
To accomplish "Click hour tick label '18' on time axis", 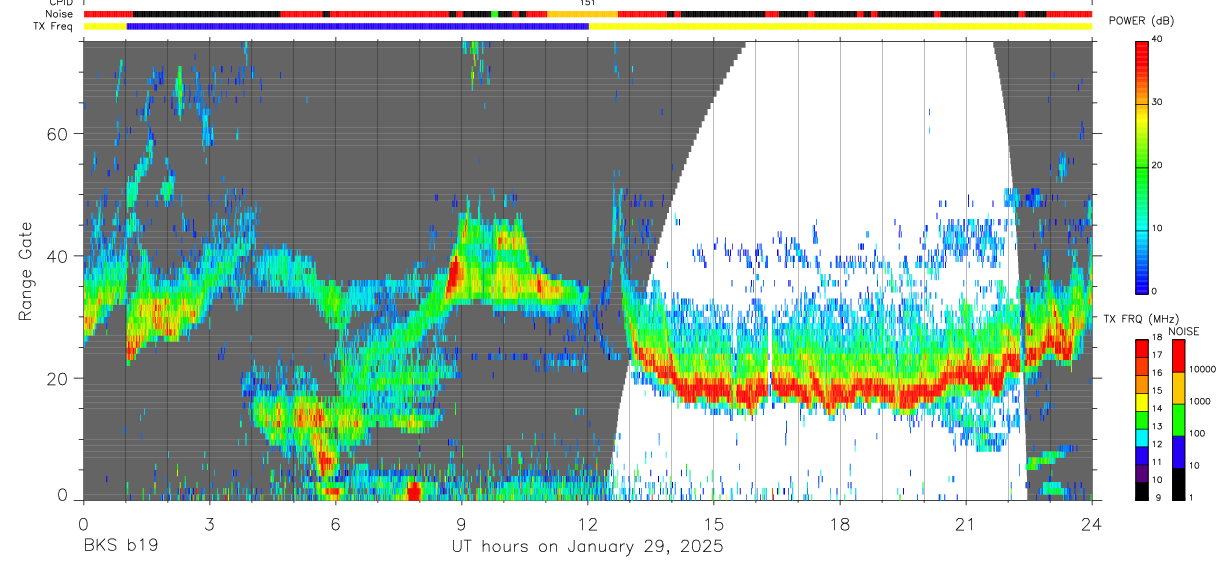I will [x=840, y=524].
